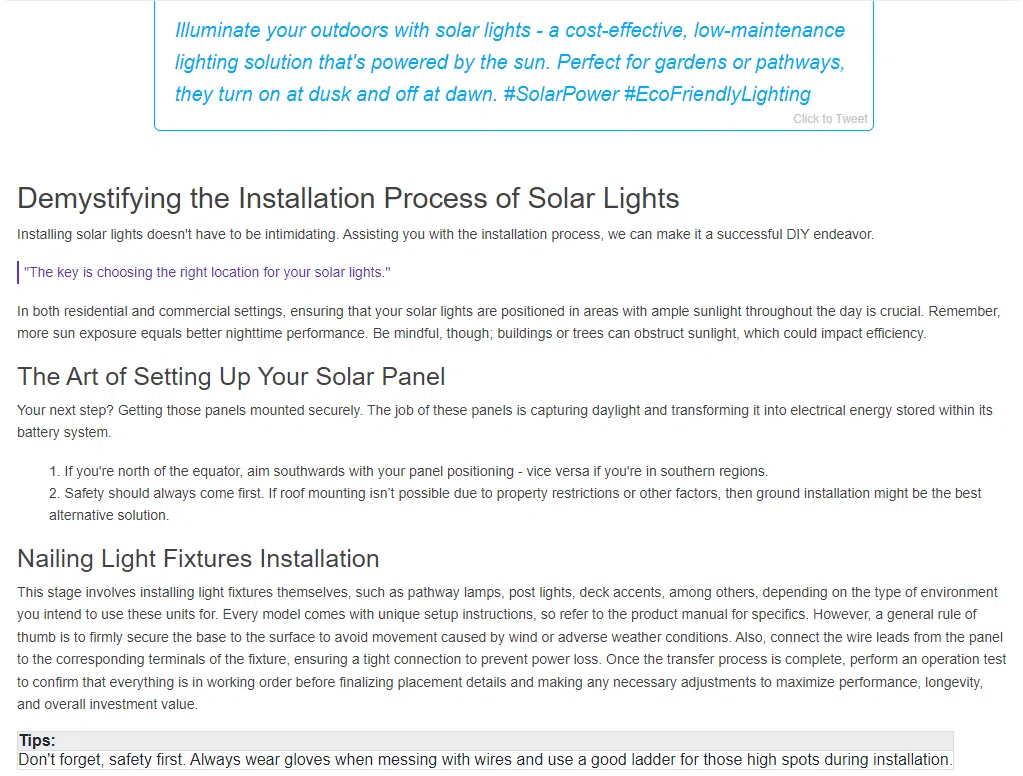Click the #EcoFriendlyLighting hashtag in the tweet
This screenshot has width=1023, height=776.
click(717, 94)
